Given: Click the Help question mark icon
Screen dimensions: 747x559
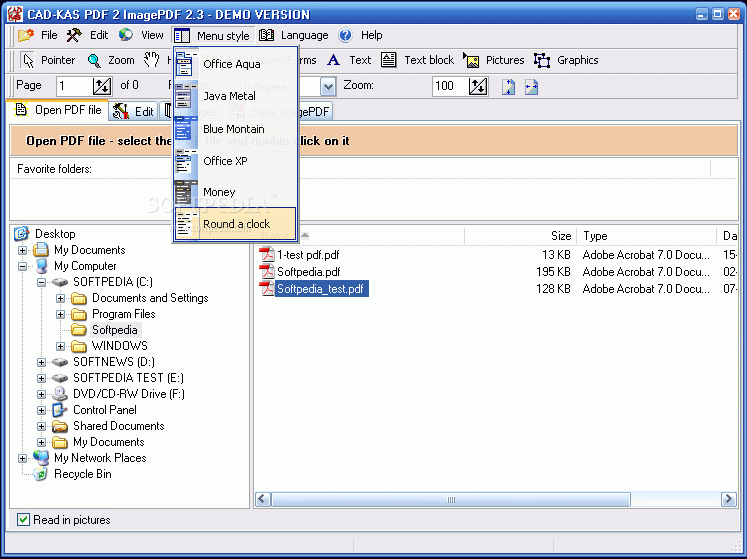Looking at the screenshot, I should tap(345, 35).
